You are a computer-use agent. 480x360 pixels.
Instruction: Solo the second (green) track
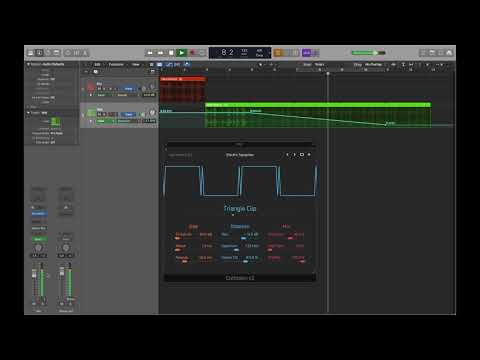pyautogui.click(x=104, y=114)
